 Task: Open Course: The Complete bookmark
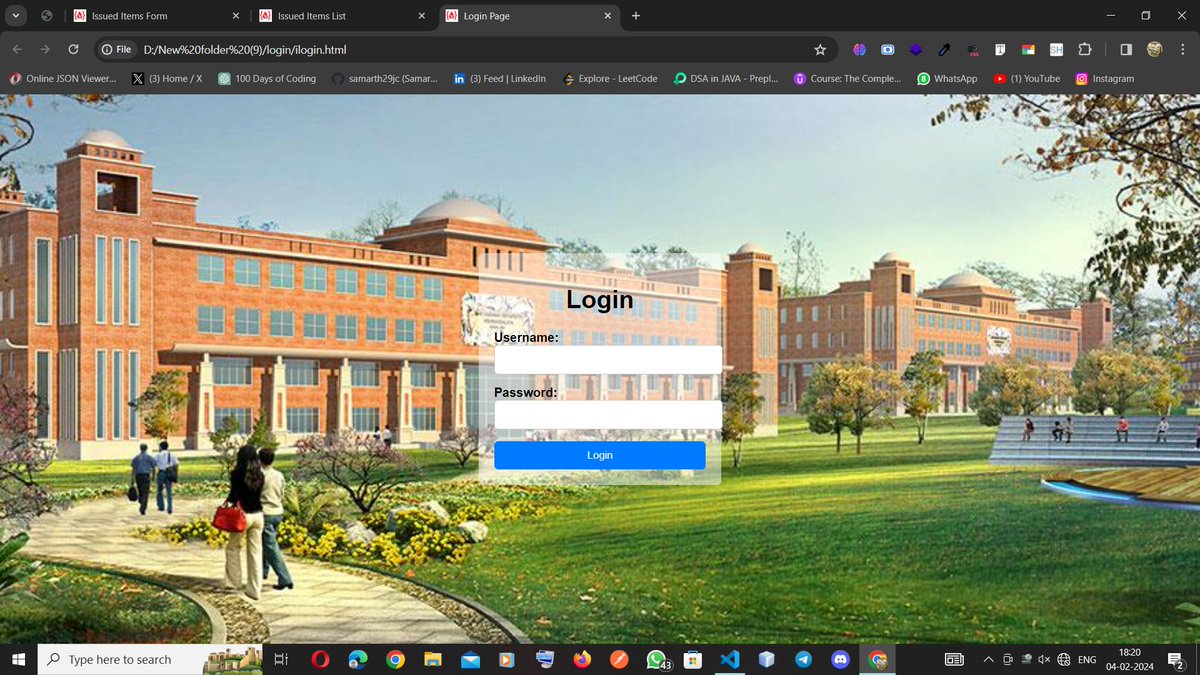pyautogui.click(x=848, y=78)
